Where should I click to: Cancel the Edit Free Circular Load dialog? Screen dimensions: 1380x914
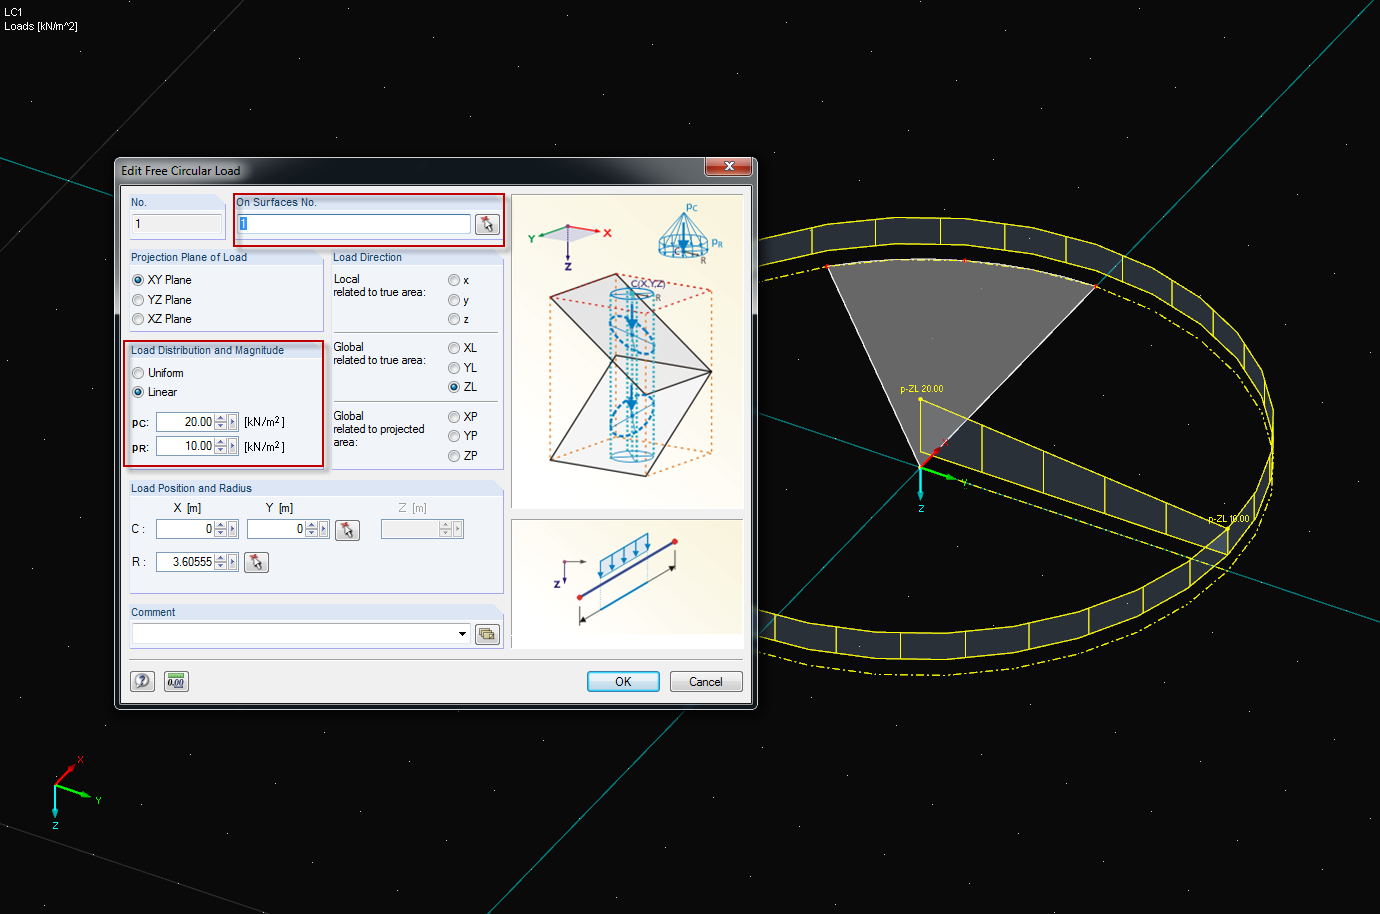(x=706, y=681)
